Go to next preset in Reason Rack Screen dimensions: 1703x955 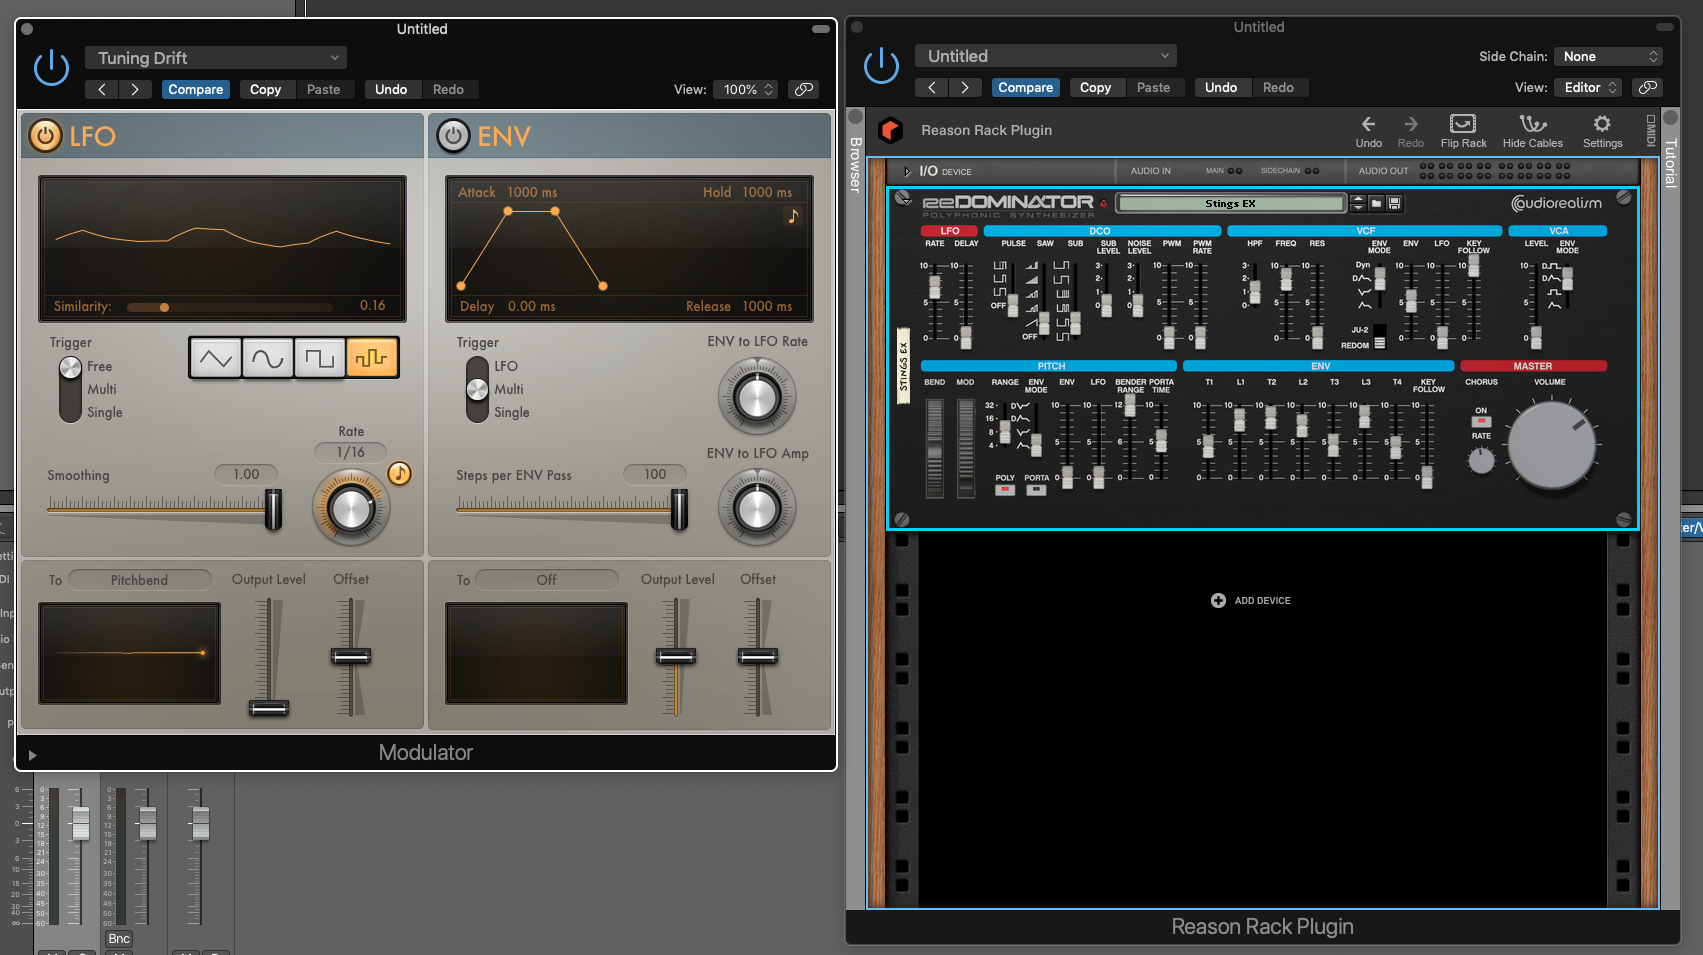tap(965, 87)
